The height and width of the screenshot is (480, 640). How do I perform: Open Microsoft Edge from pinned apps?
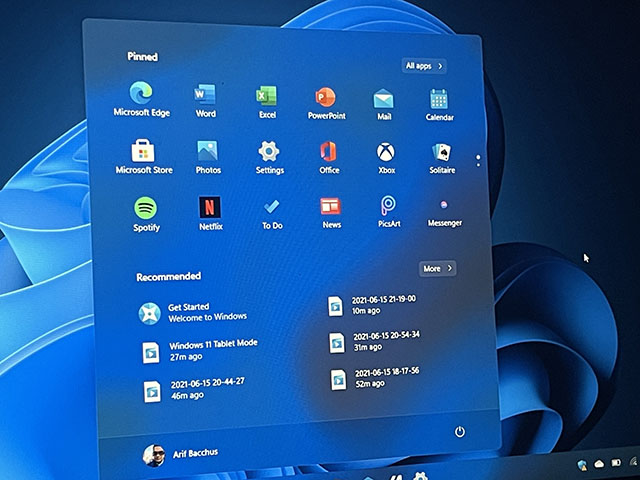(141, 99)
